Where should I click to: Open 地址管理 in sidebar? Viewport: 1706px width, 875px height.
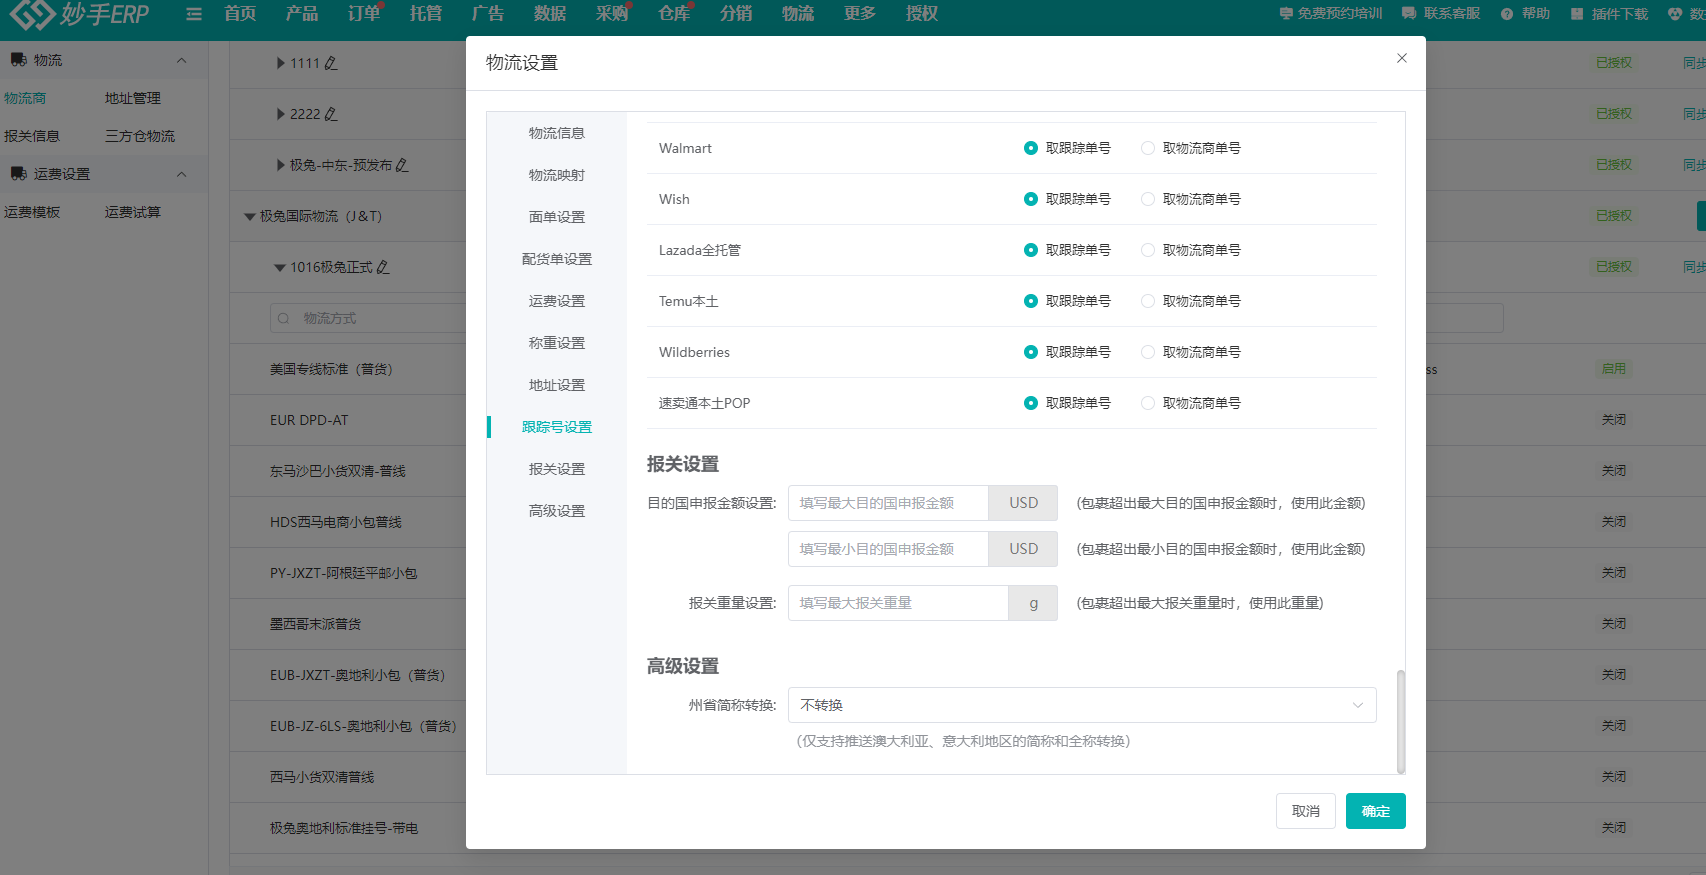coord(133,98)
